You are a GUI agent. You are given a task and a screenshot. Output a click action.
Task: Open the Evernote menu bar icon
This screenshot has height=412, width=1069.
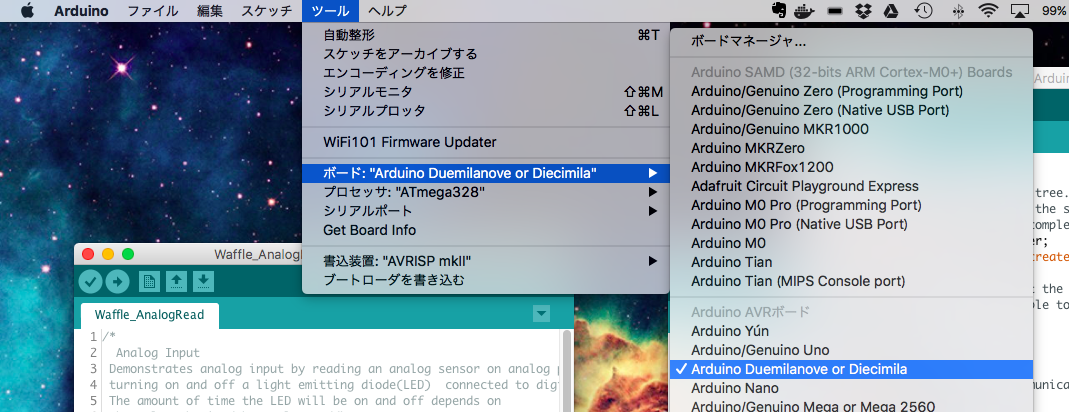click(x=779, y=10)
